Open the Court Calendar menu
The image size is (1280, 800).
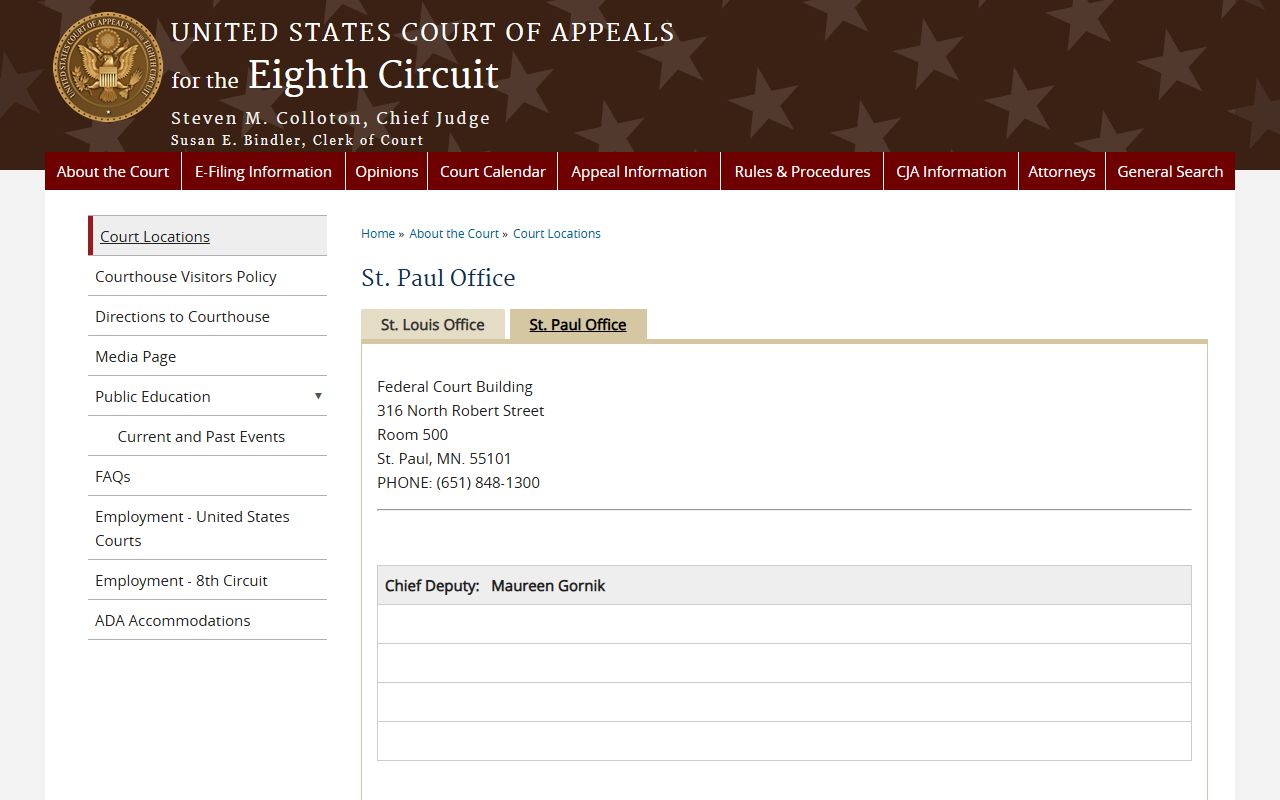point(492,171)
